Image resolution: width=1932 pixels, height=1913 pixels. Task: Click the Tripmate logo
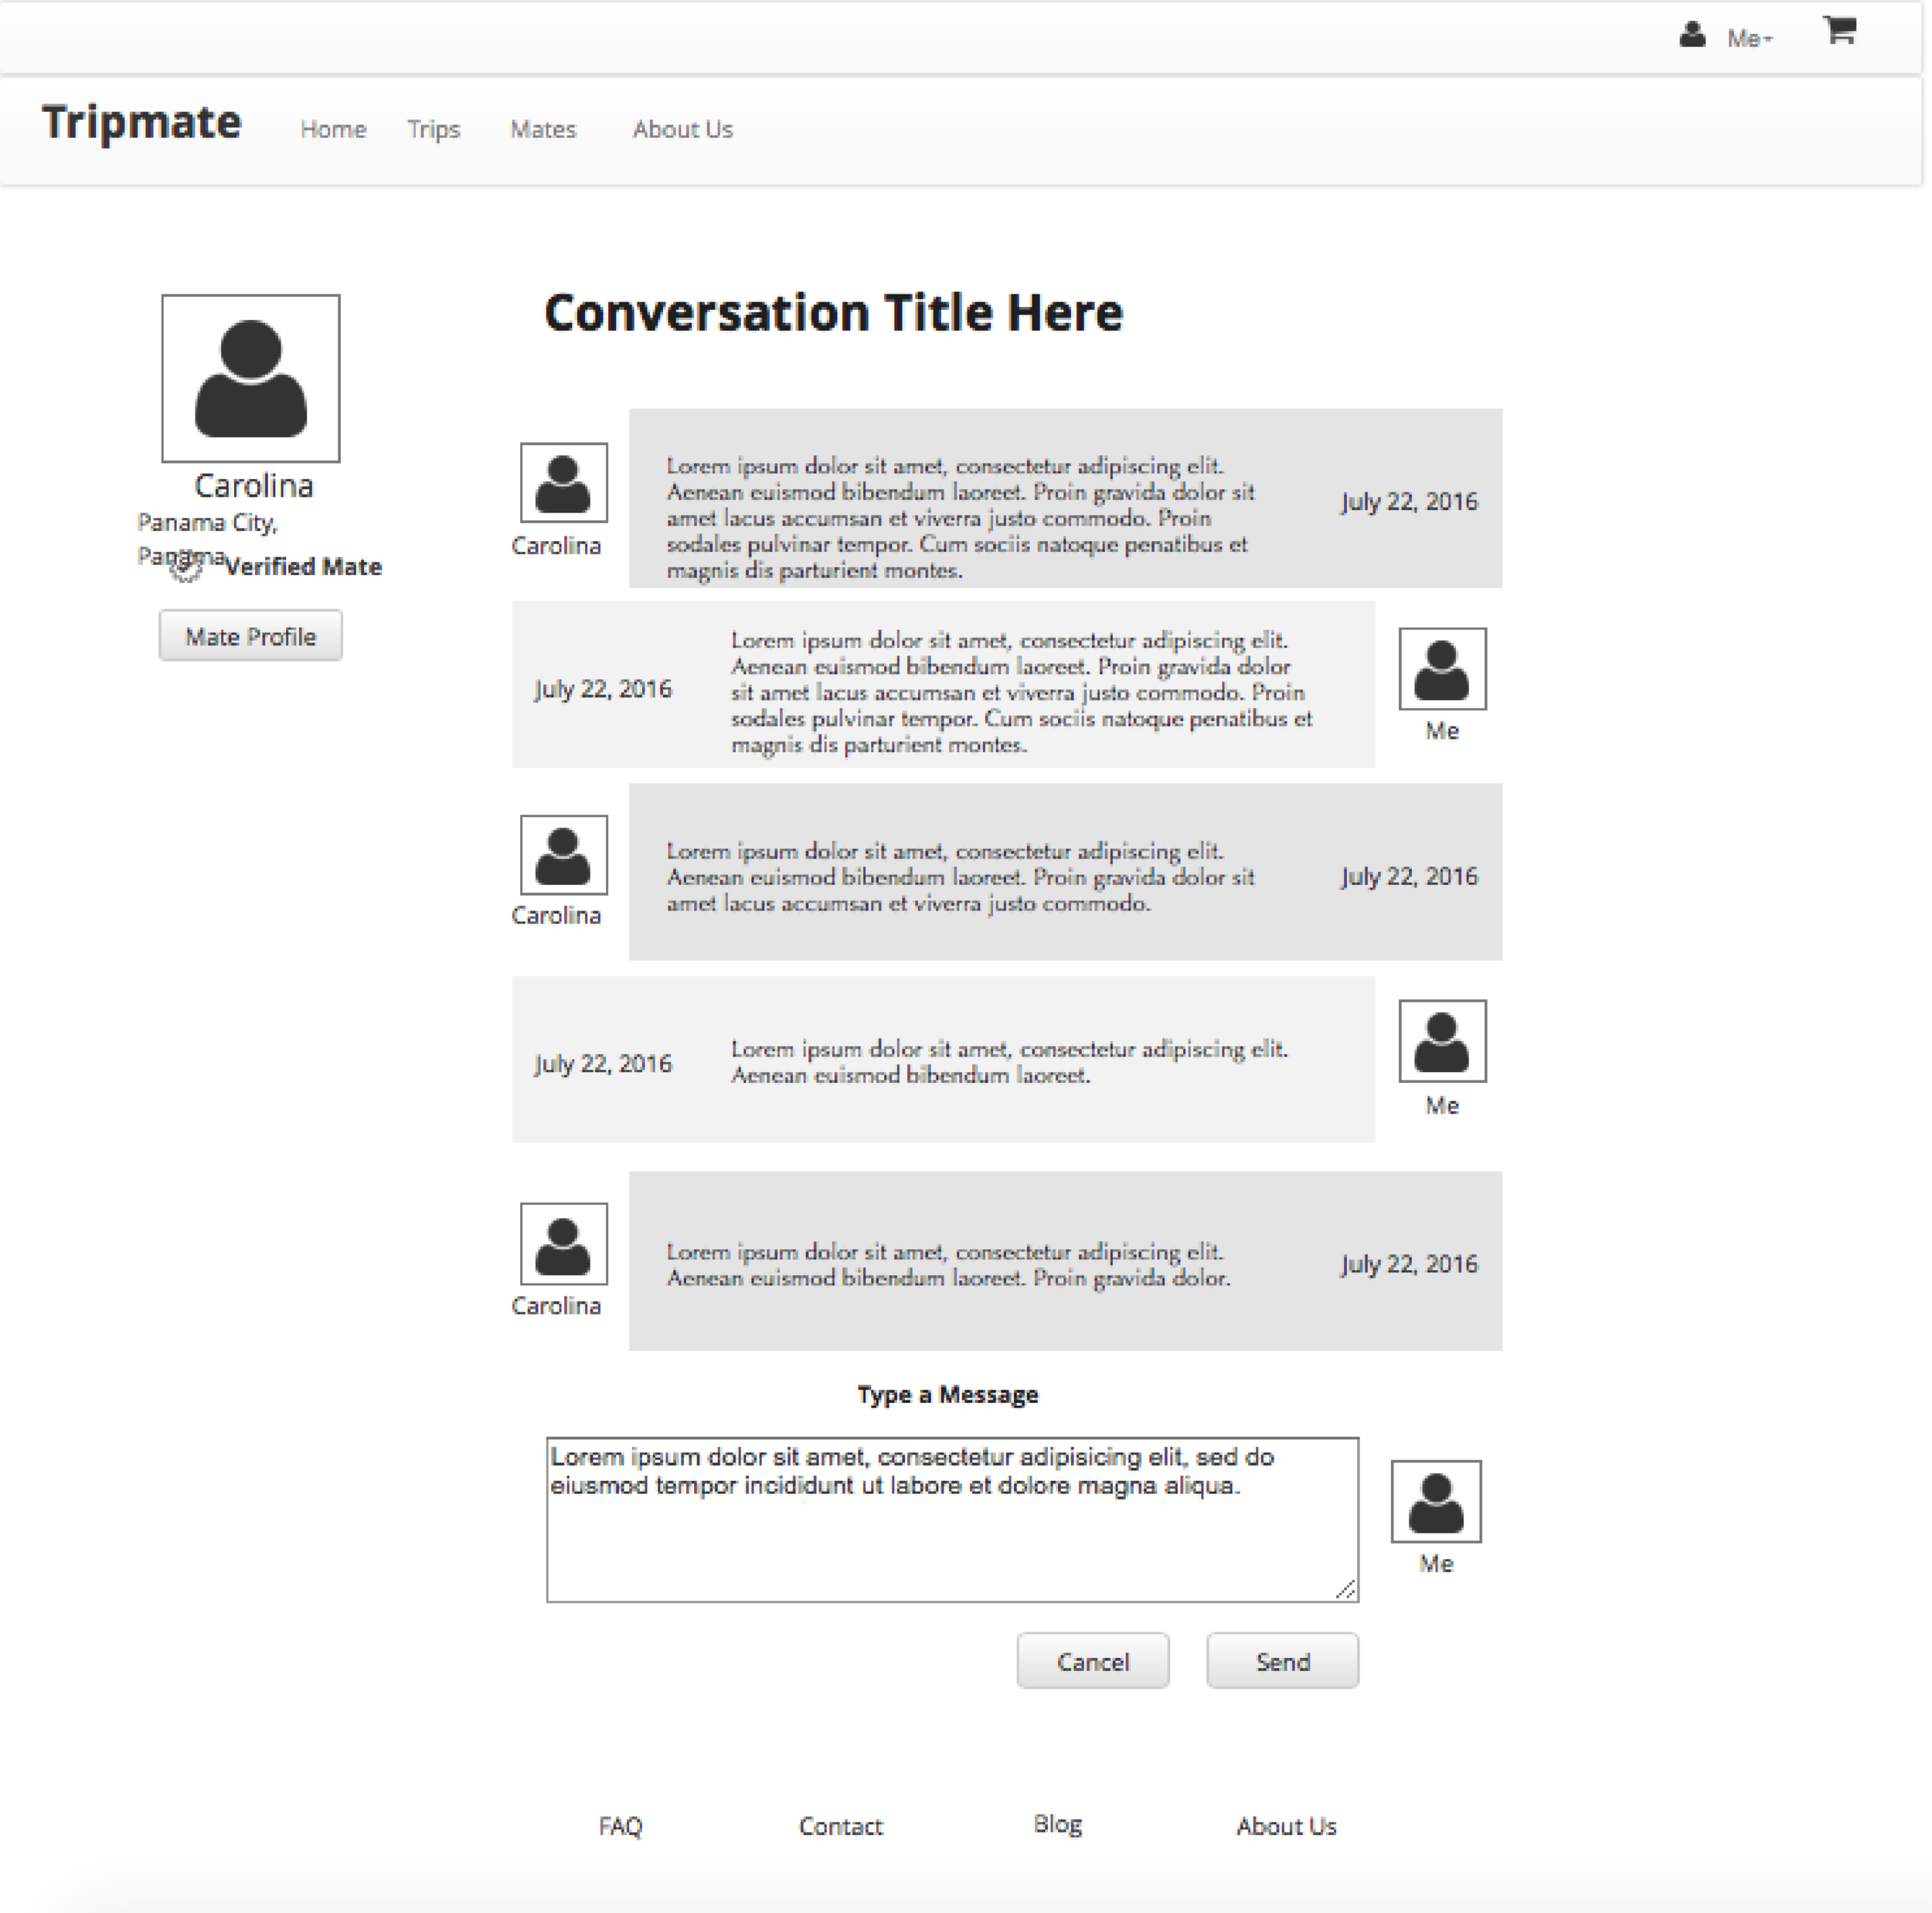142,123
